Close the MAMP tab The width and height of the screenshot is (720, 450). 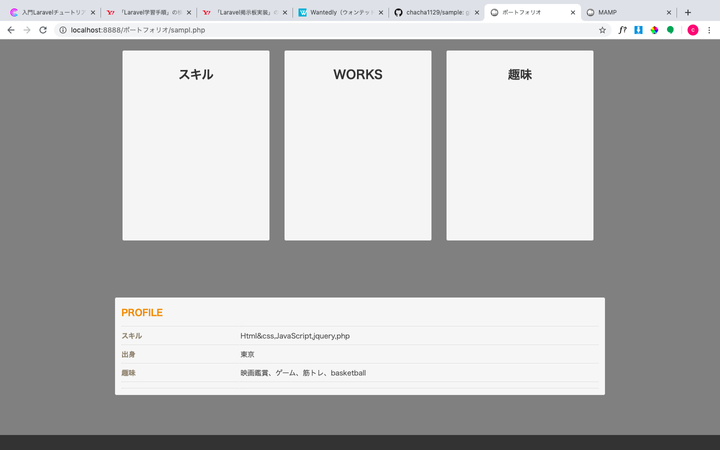669,12
